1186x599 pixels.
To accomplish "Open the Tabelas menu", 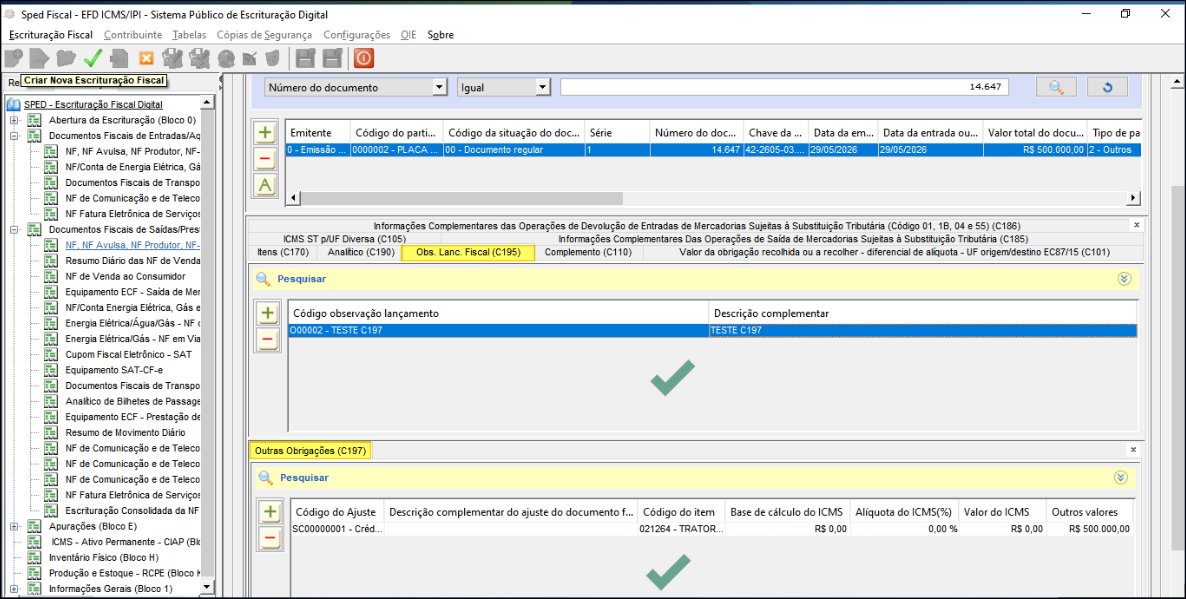I will pyautogui.click(x=188, y=35).
